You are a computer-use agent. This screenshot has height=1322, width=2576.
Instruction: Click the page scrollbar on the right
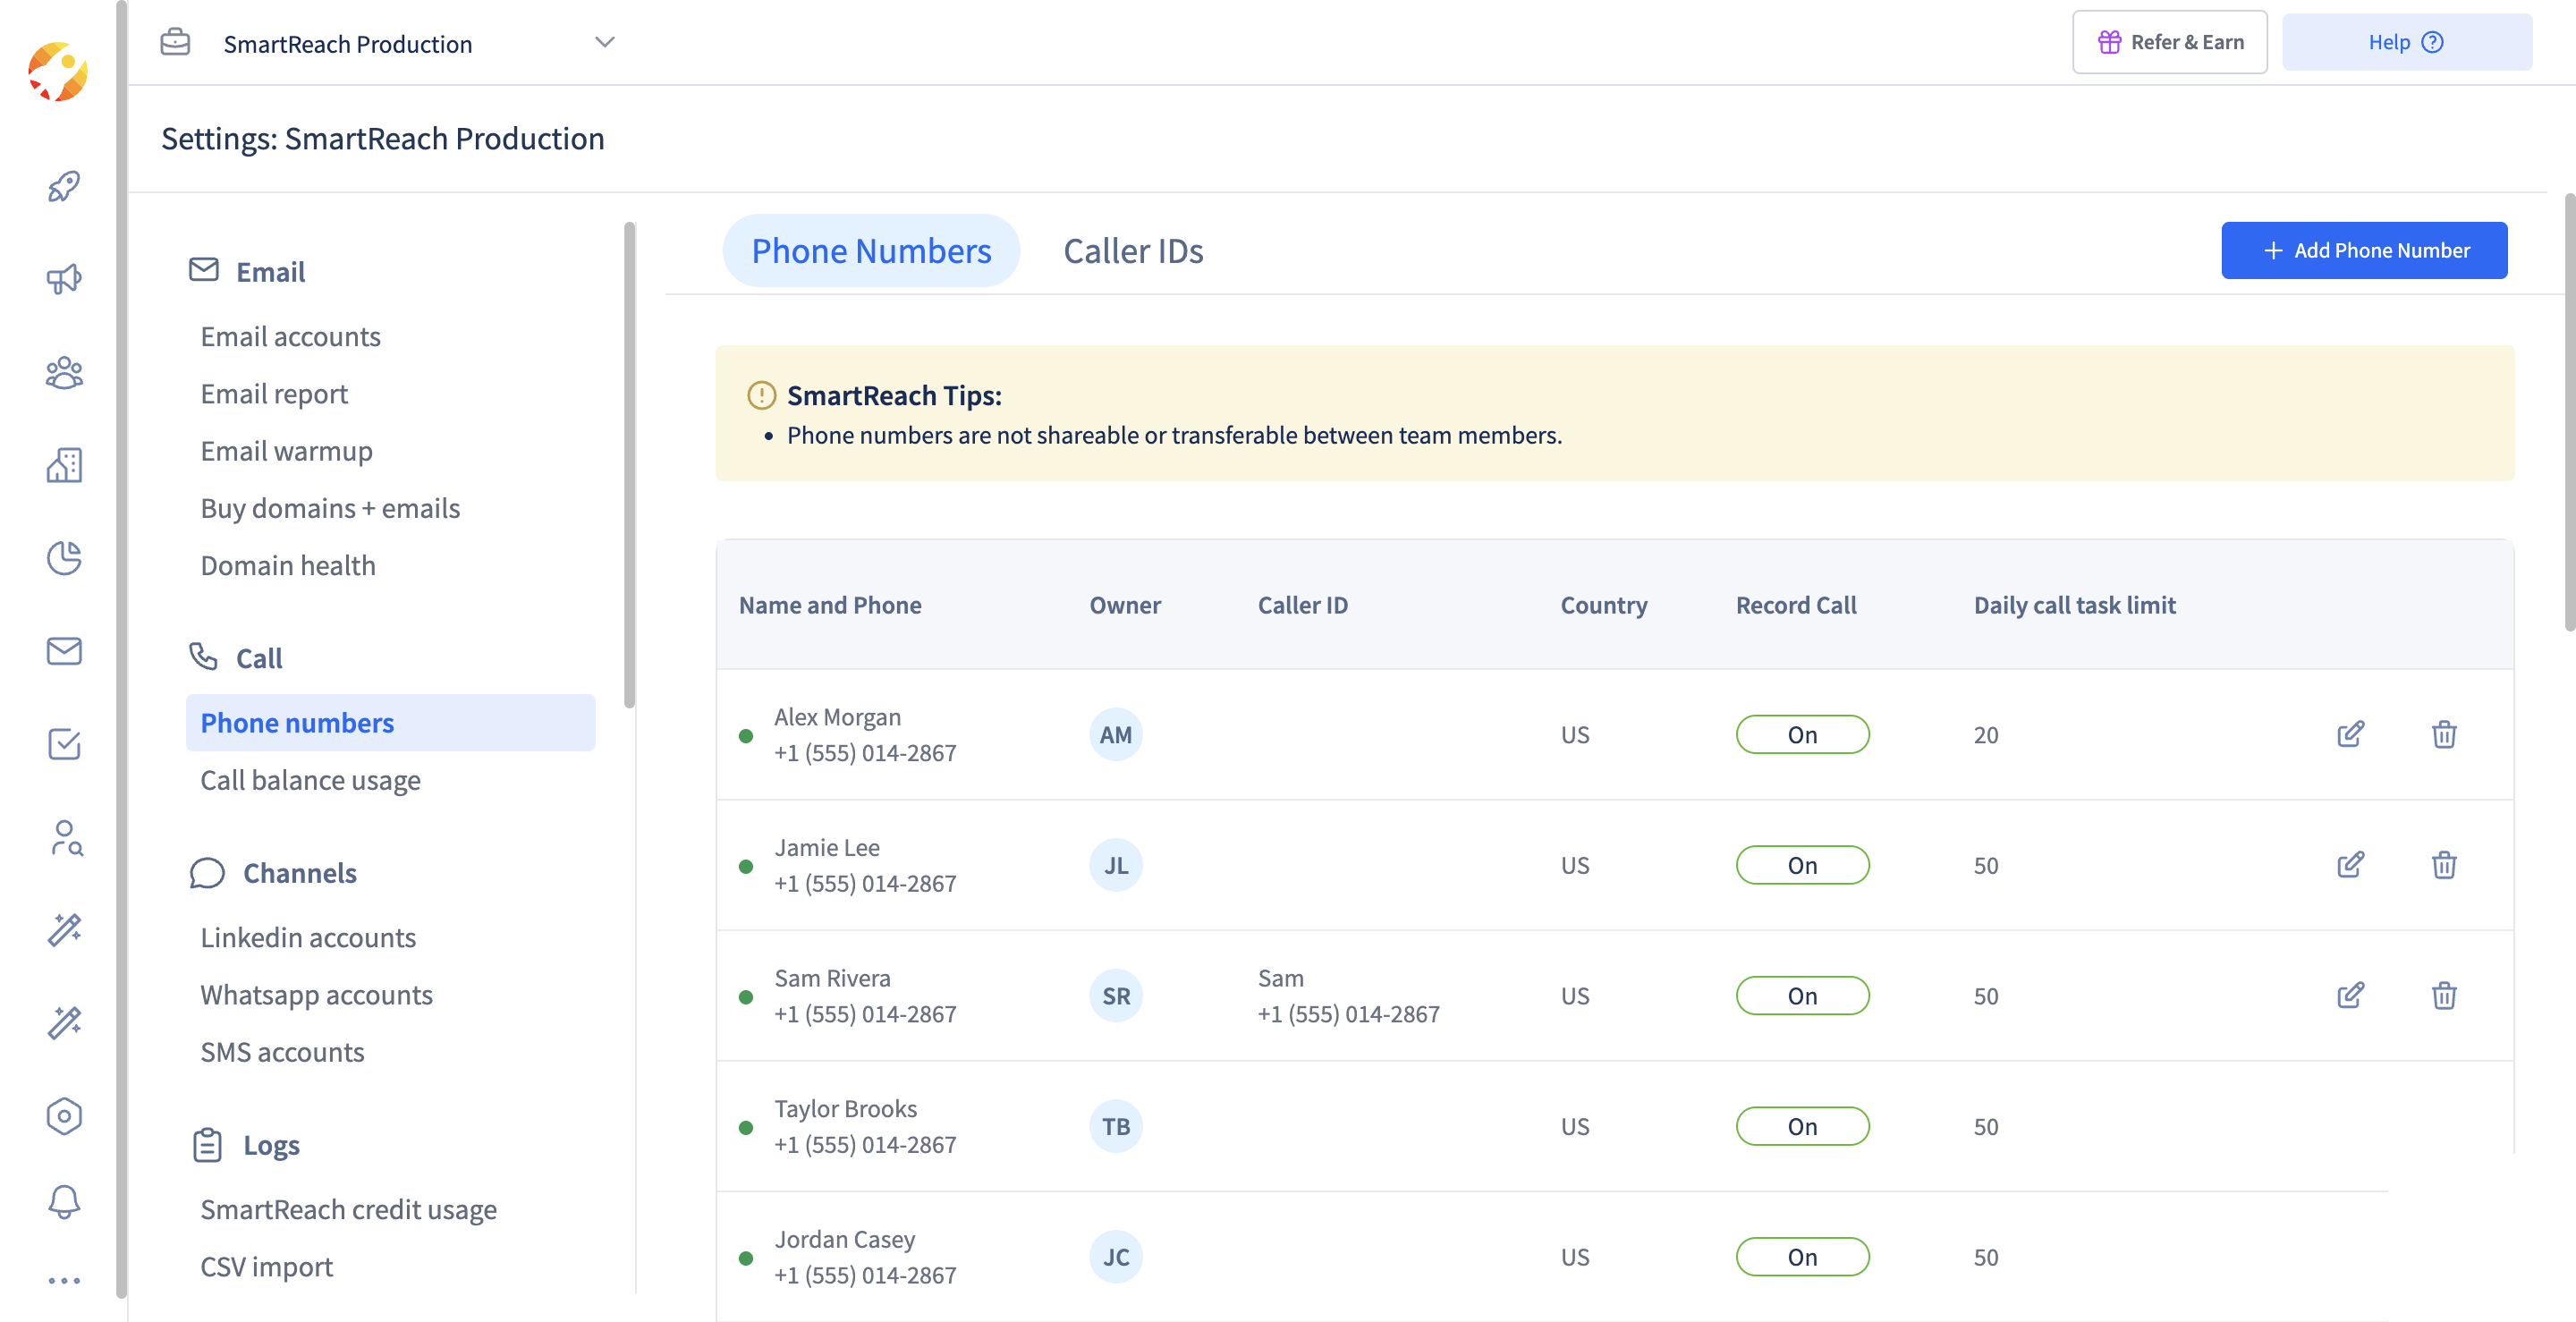click(2568, 412)
